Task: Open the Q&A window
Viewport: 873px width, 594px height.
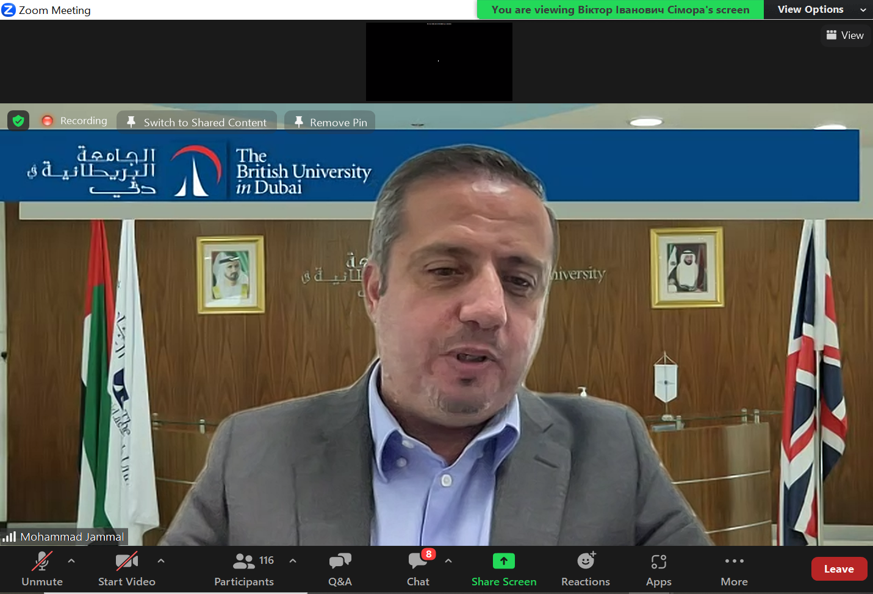Action: (340, 569)
